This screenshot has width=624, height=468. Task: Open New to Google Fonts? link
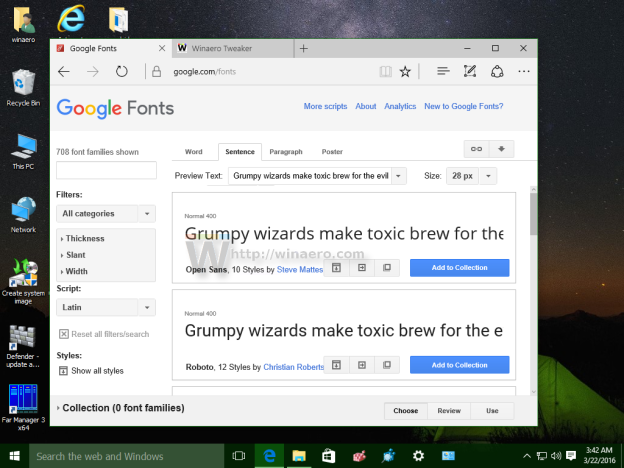(464, 106)
